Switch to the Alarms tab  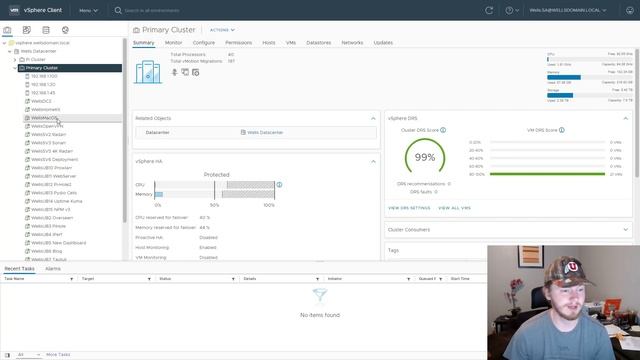pyautogui.click(x=53, y=269)
